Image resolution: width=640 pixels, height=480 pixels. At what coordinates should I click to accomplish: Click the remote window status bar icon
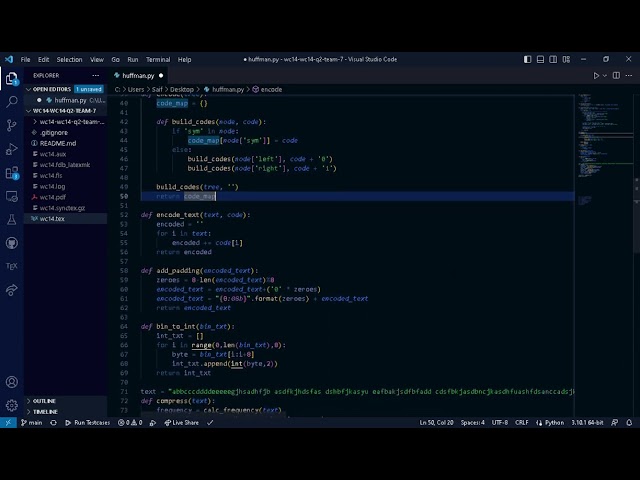tap(8, 422)
